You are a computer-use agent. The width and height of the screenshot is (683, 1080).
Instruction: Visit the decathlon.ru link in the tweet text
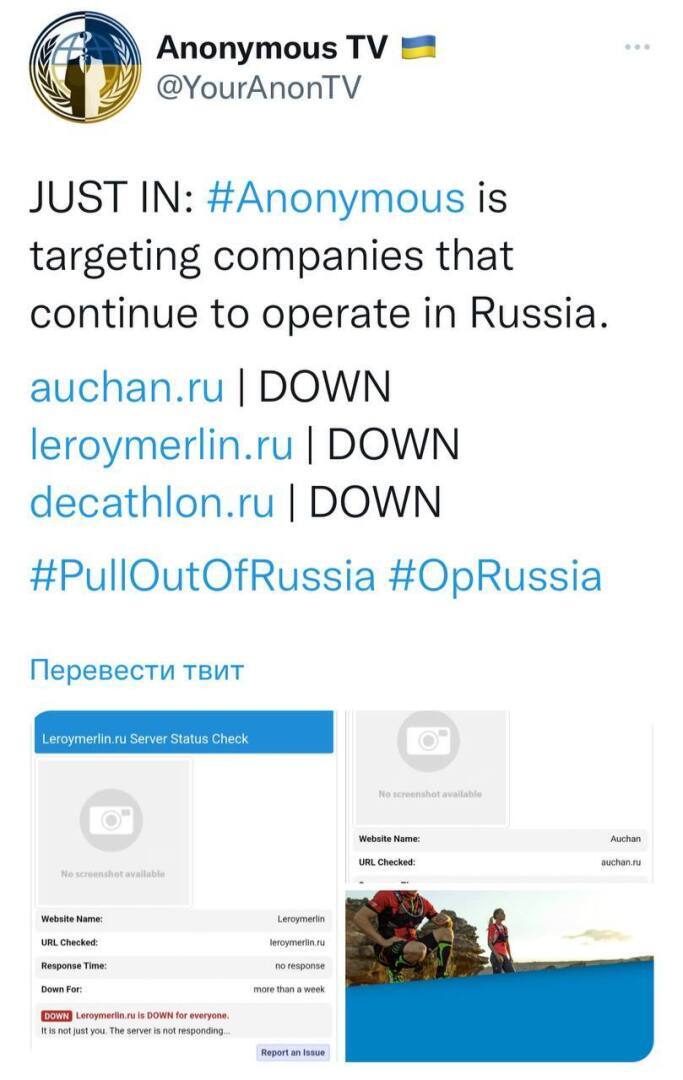tap(152, 501)
